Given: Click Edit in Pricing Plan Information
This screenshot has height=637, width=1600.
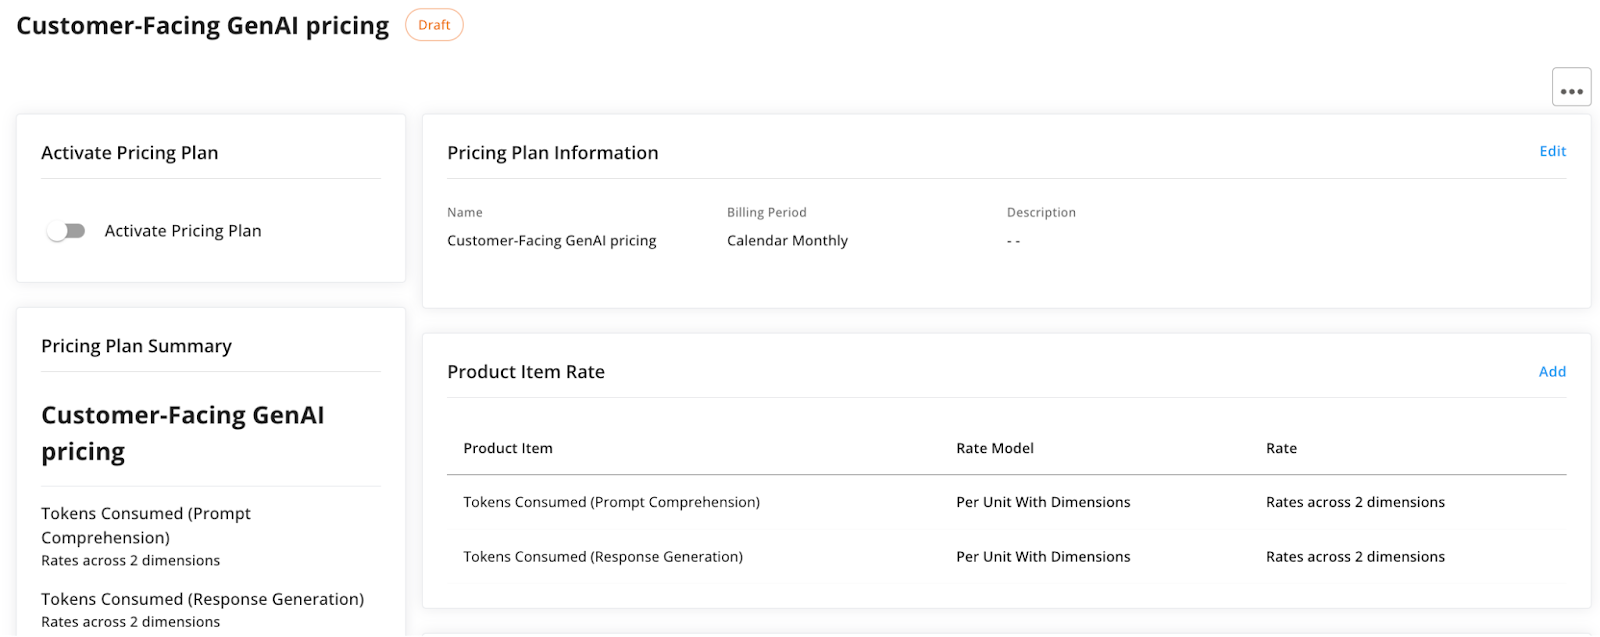Looking at the screenshot, I should click(x=1552, y=151).
